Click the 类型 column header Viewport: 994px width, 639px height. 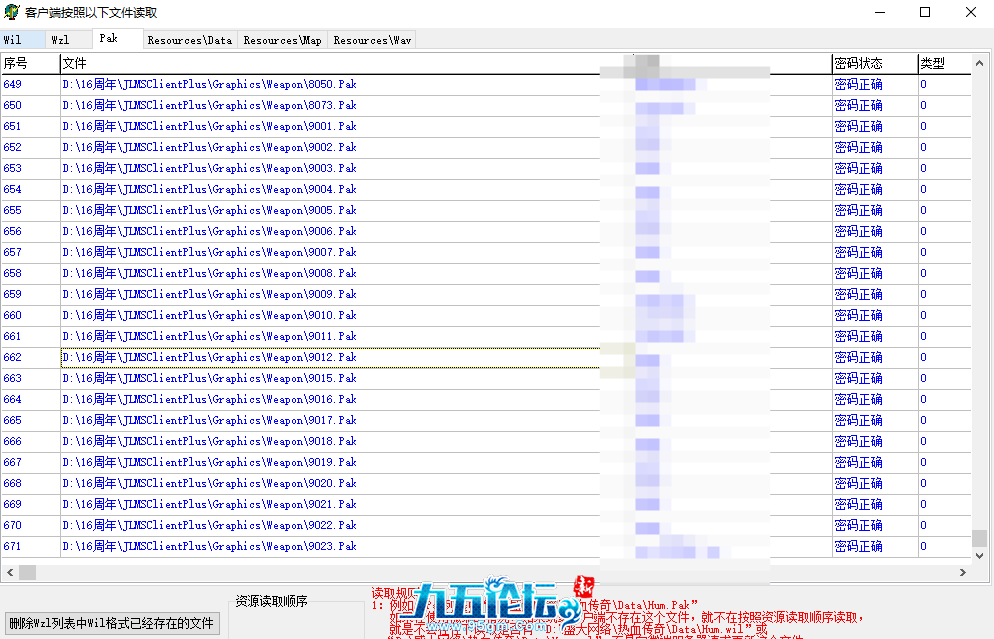point(945,63)
